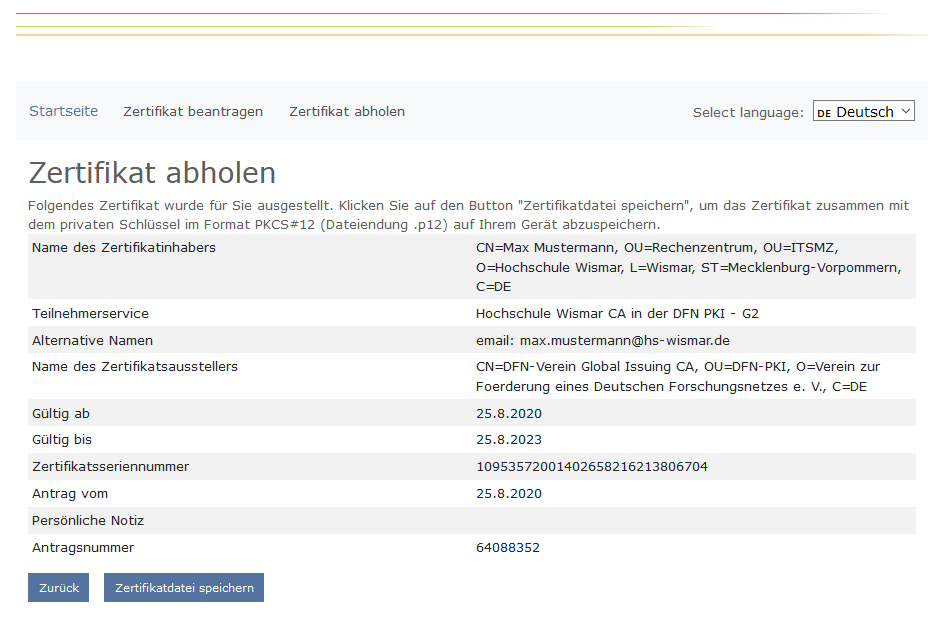This screenshot has width=950, height=625.
Task: Click the Select language label
Action: tap(748, 112)
